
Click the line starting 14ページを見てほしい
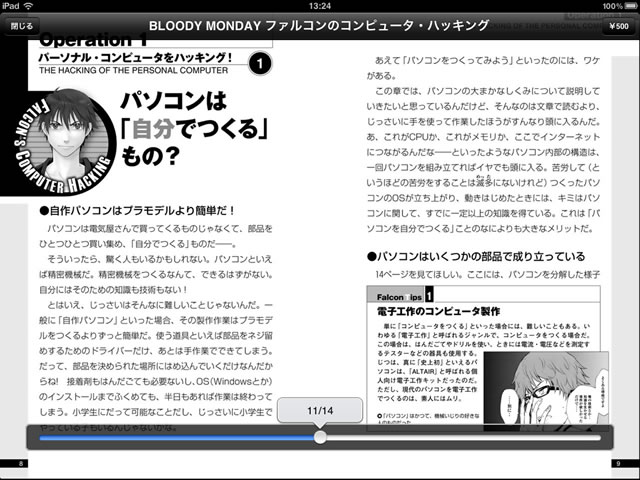[x=487, y=274]
